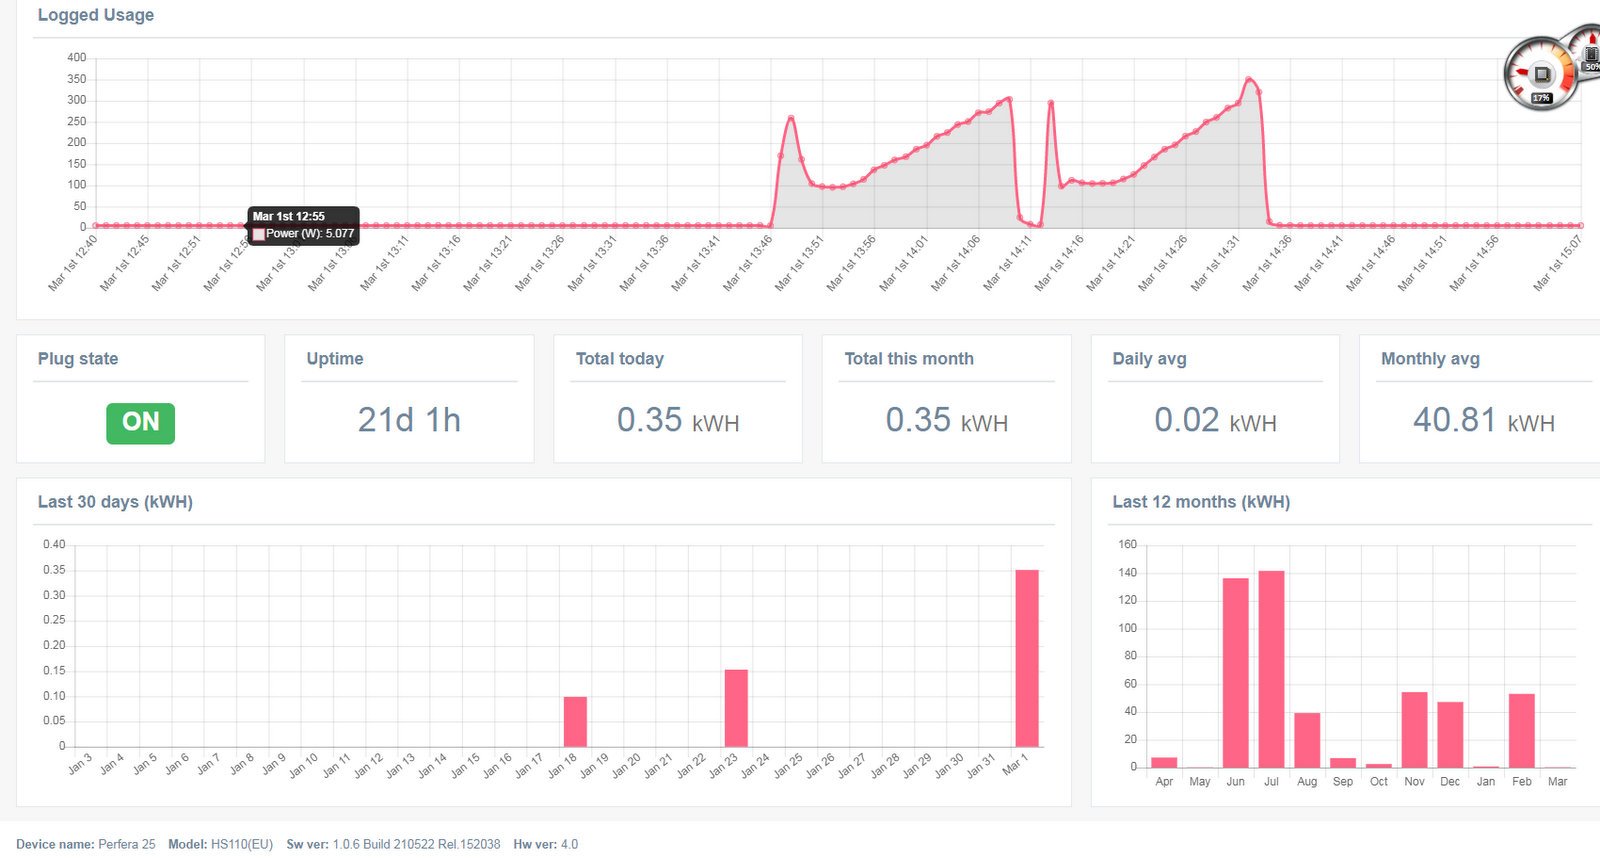Select the Jun bar in 12 months chart
The height and width of the screenshot is (858, 1600).
coord(1236,673)
